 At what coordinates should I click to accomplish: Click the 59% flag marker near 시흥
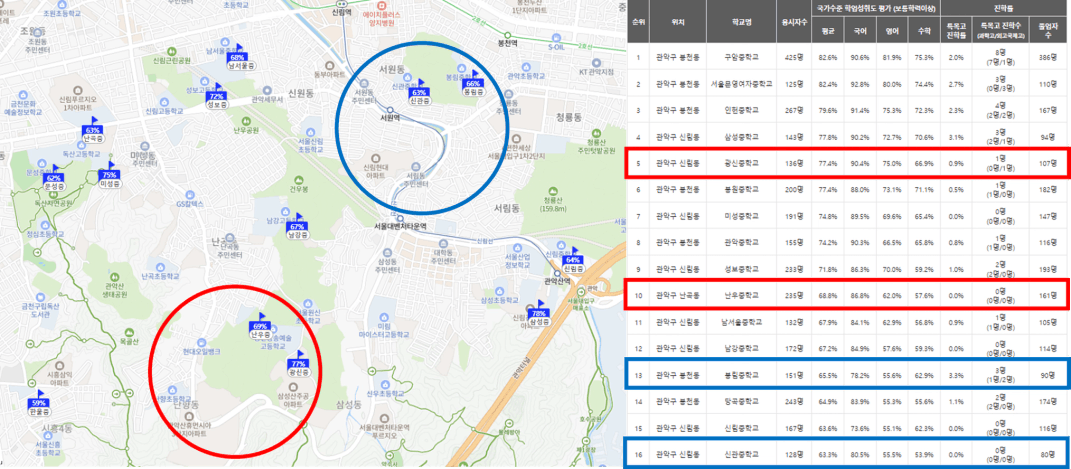[39, 405]
